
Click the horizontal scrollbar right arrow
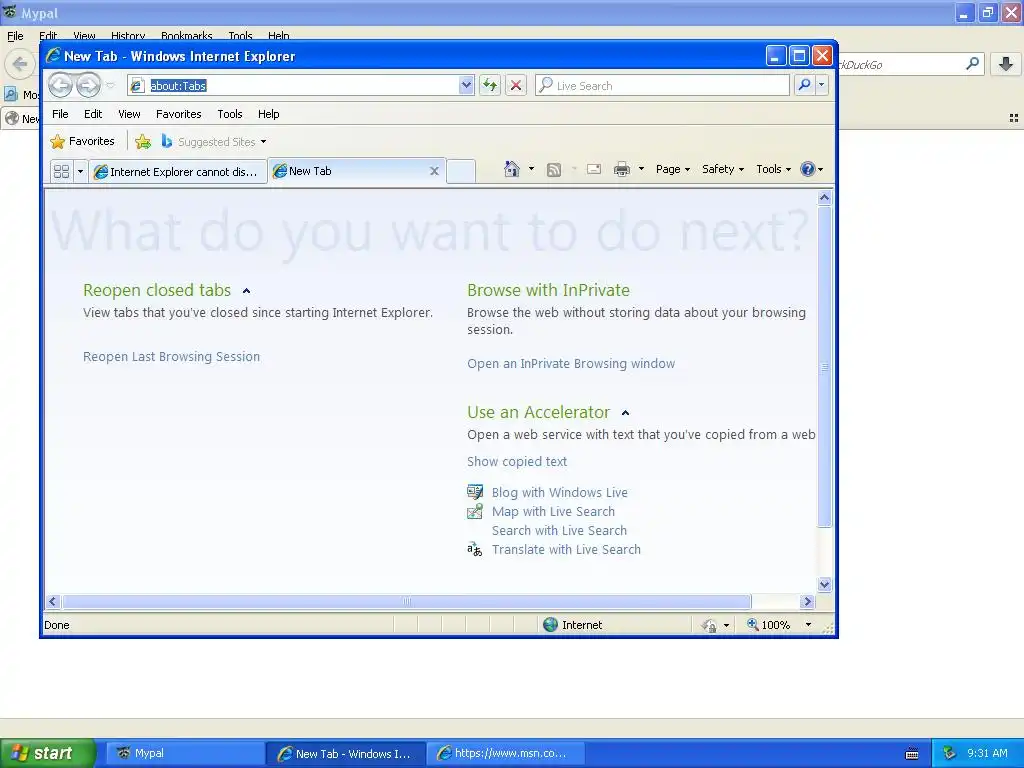click(807, 601)
